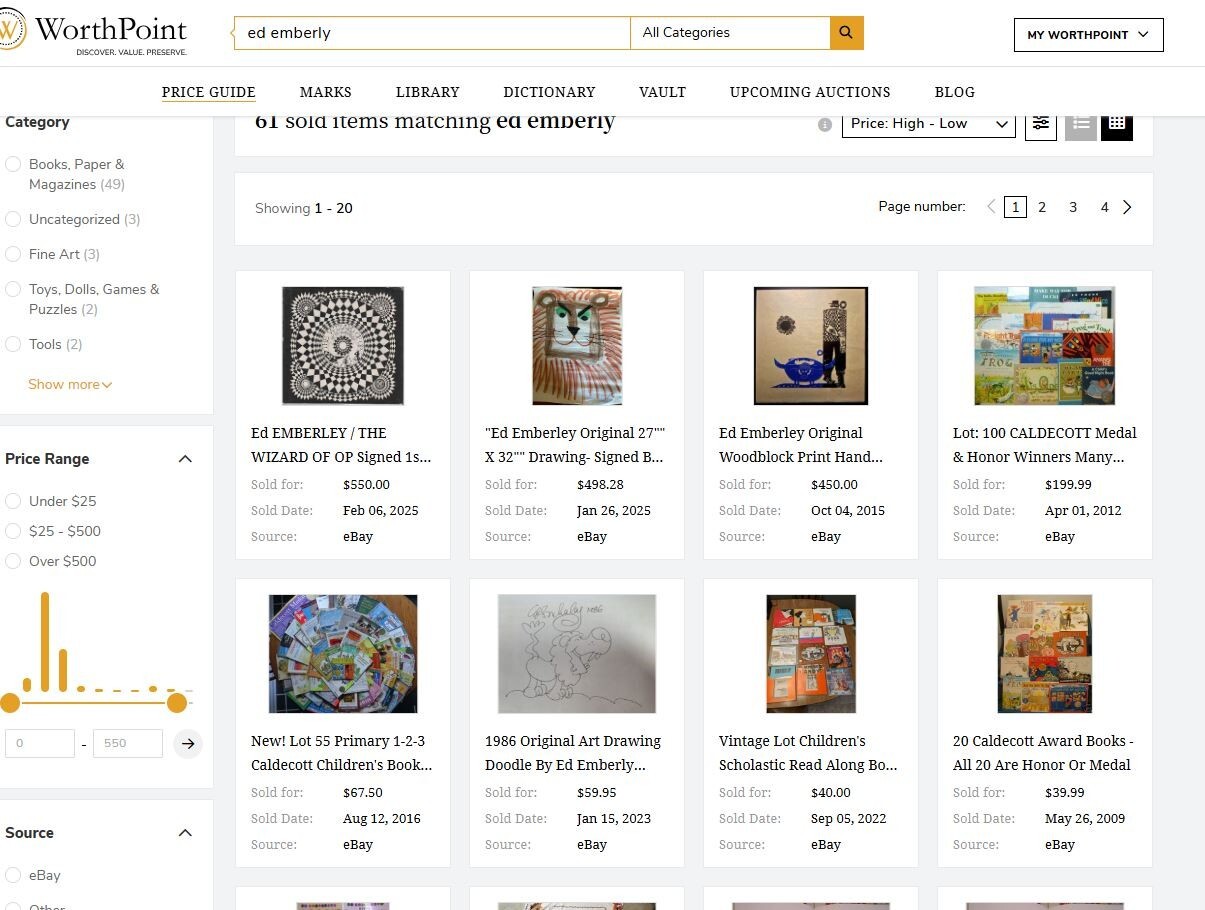The width and height of the screenshot is (1205, 910).
Task: Open the Wizard of Op black-white thumbnail
Action: (x=343, y=346)
